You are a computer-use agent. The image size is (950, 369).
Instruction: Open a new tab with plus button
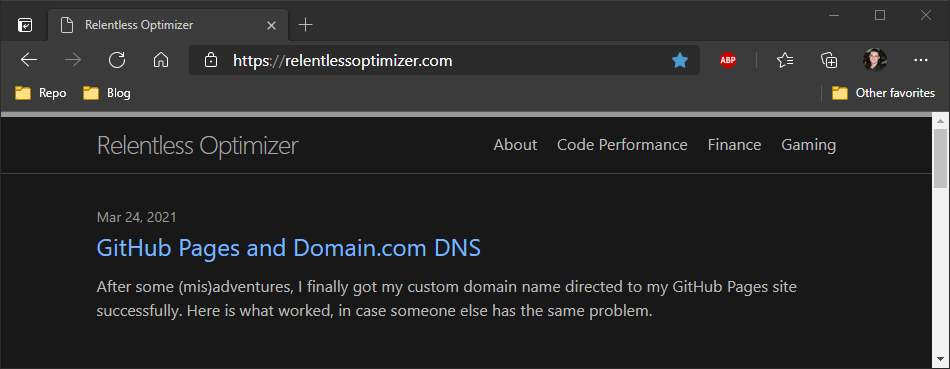306,25
